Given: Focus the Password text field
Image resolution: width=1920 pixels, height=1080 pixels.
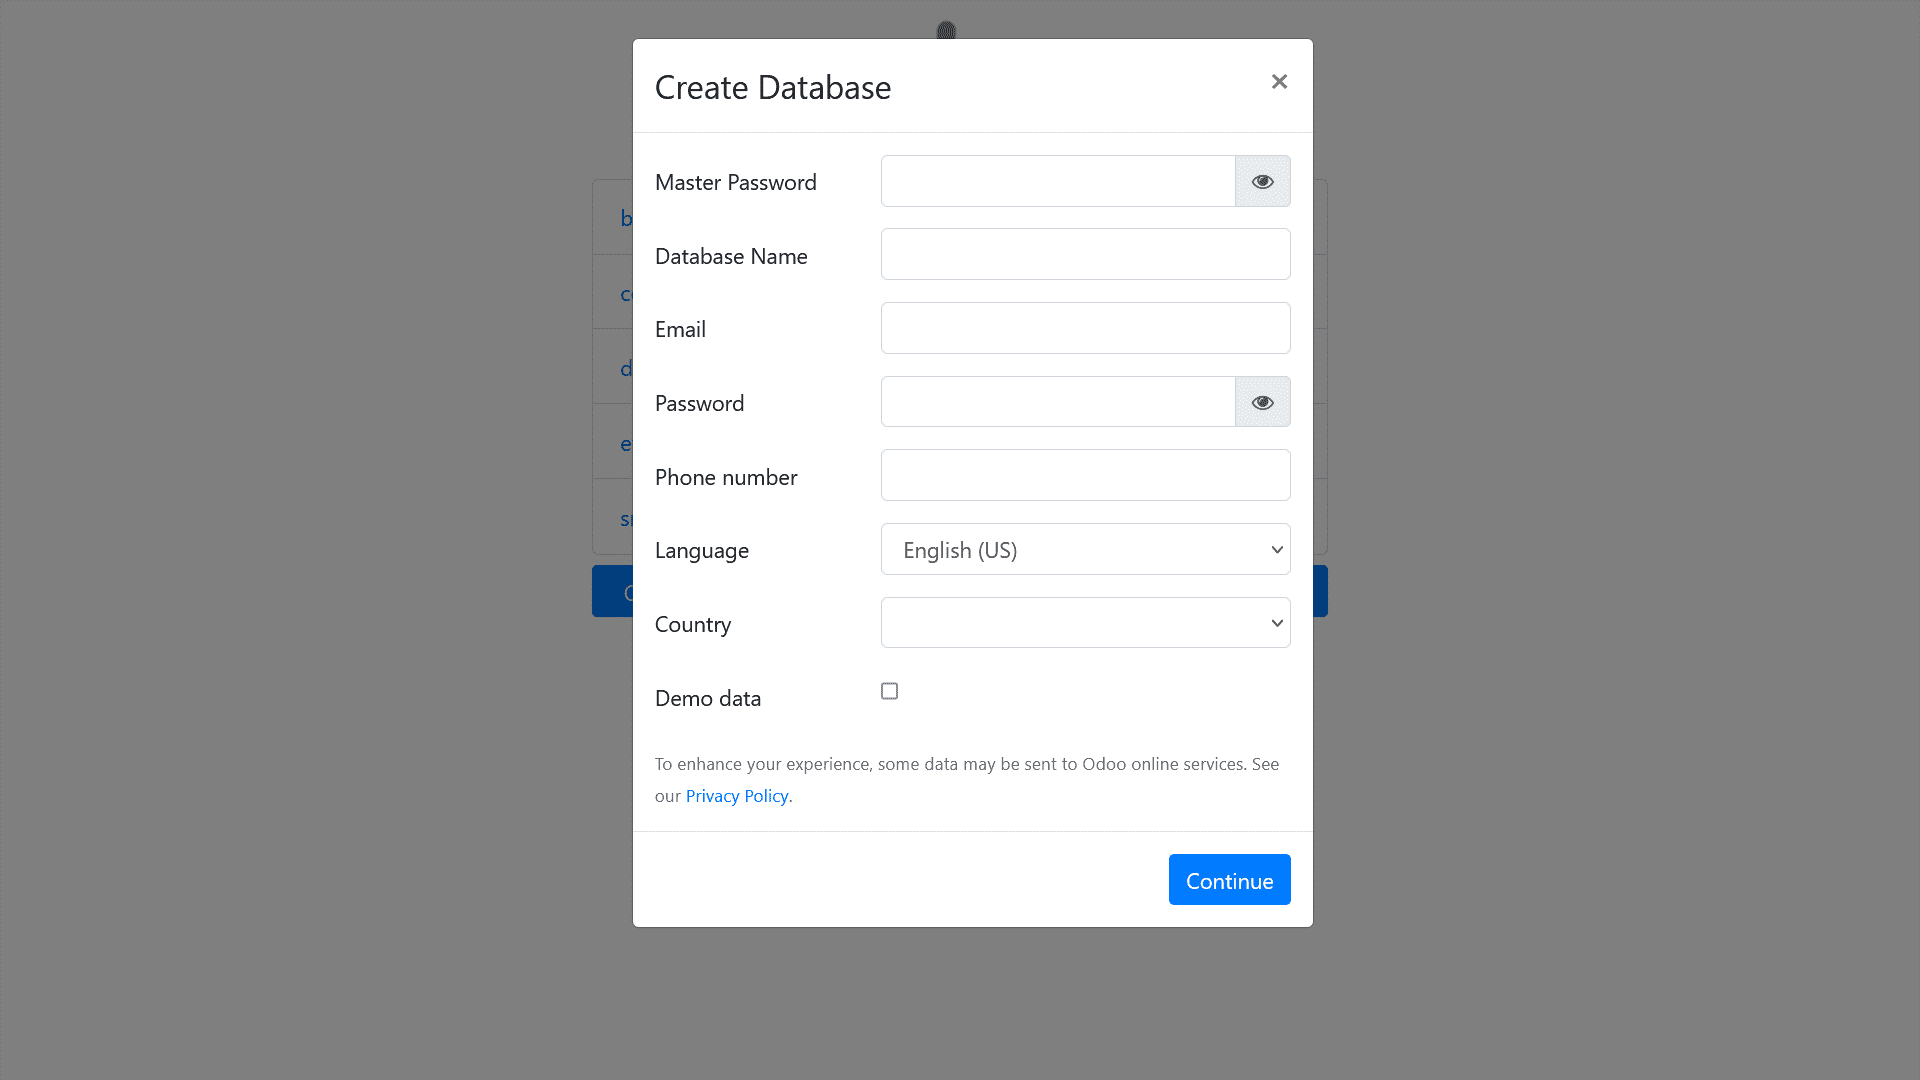Looking at the screenshot, I should [1058, 402].
